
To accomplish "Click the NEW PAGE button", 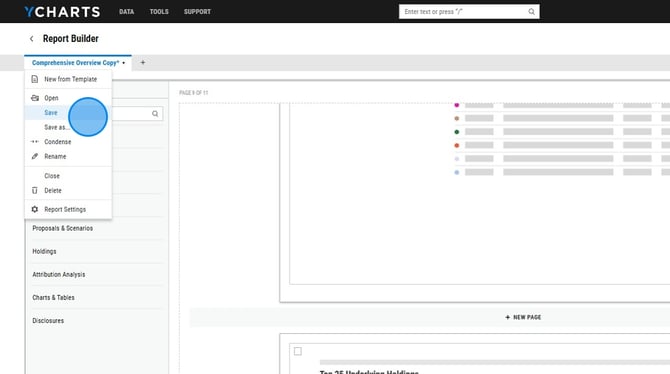I will tap(523, 317).
